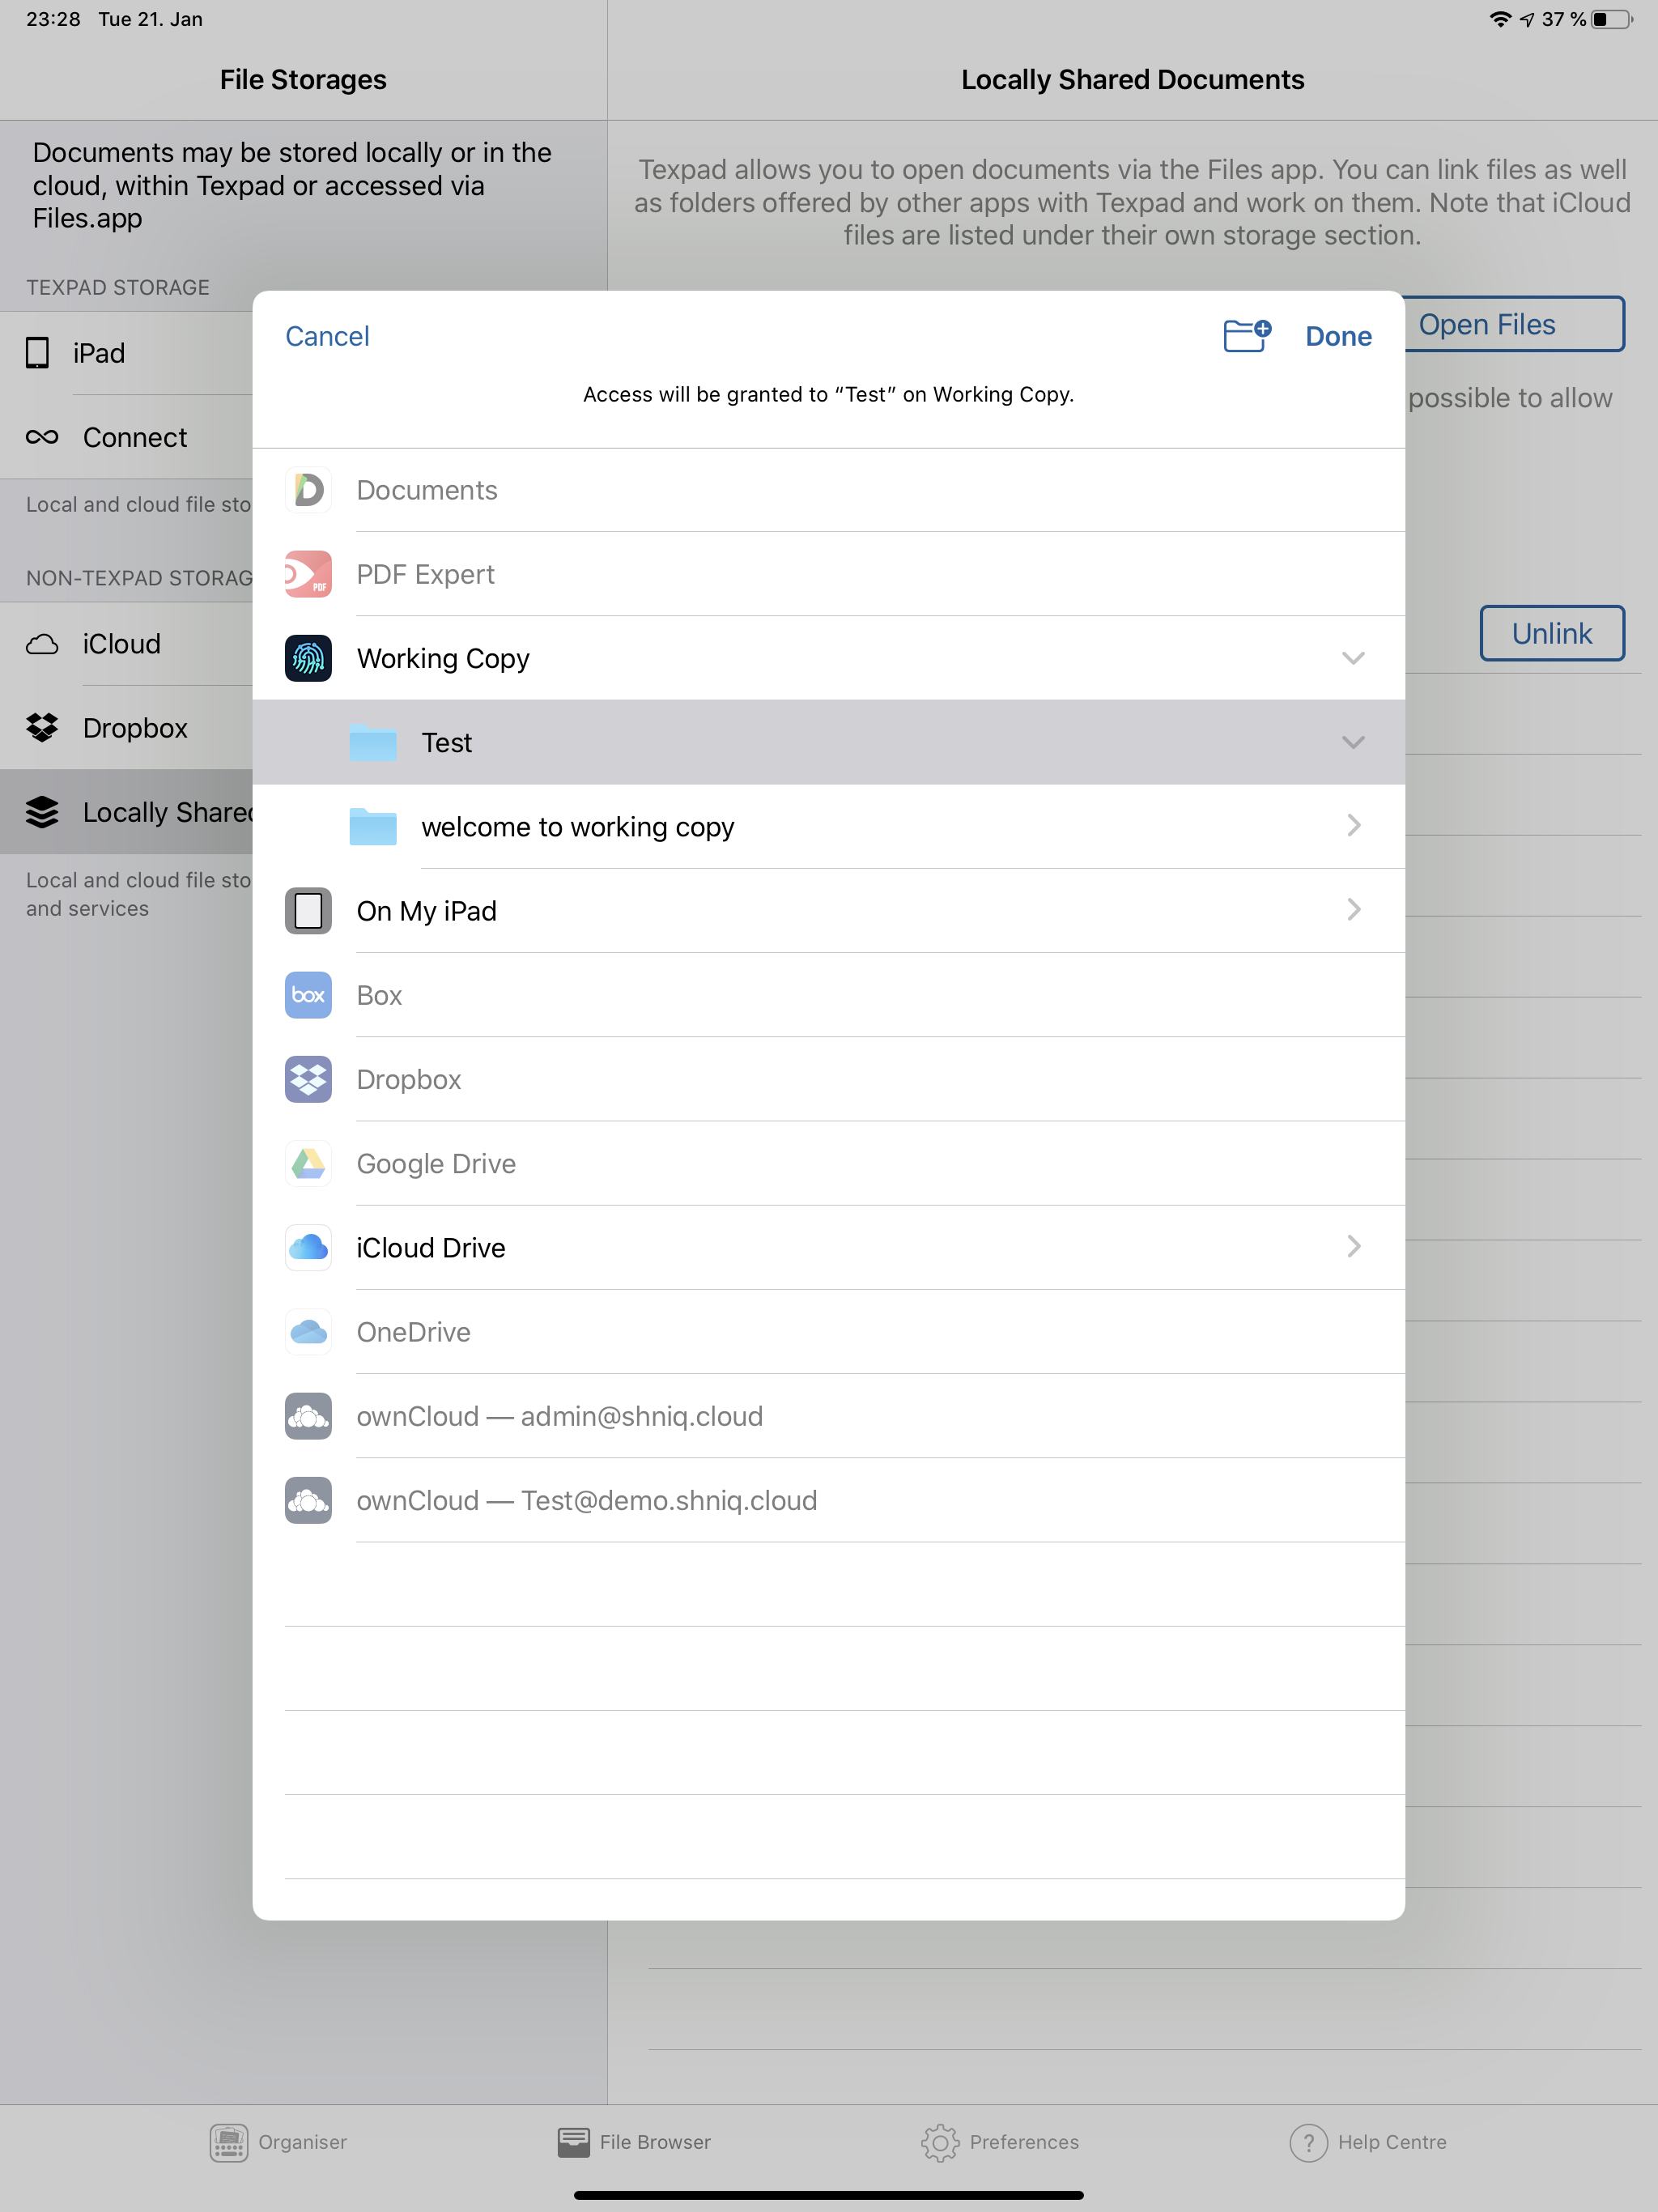Open the Preferences tab
1658x2212 pixels.
pyautogui.click(x=1000, y=2142)
